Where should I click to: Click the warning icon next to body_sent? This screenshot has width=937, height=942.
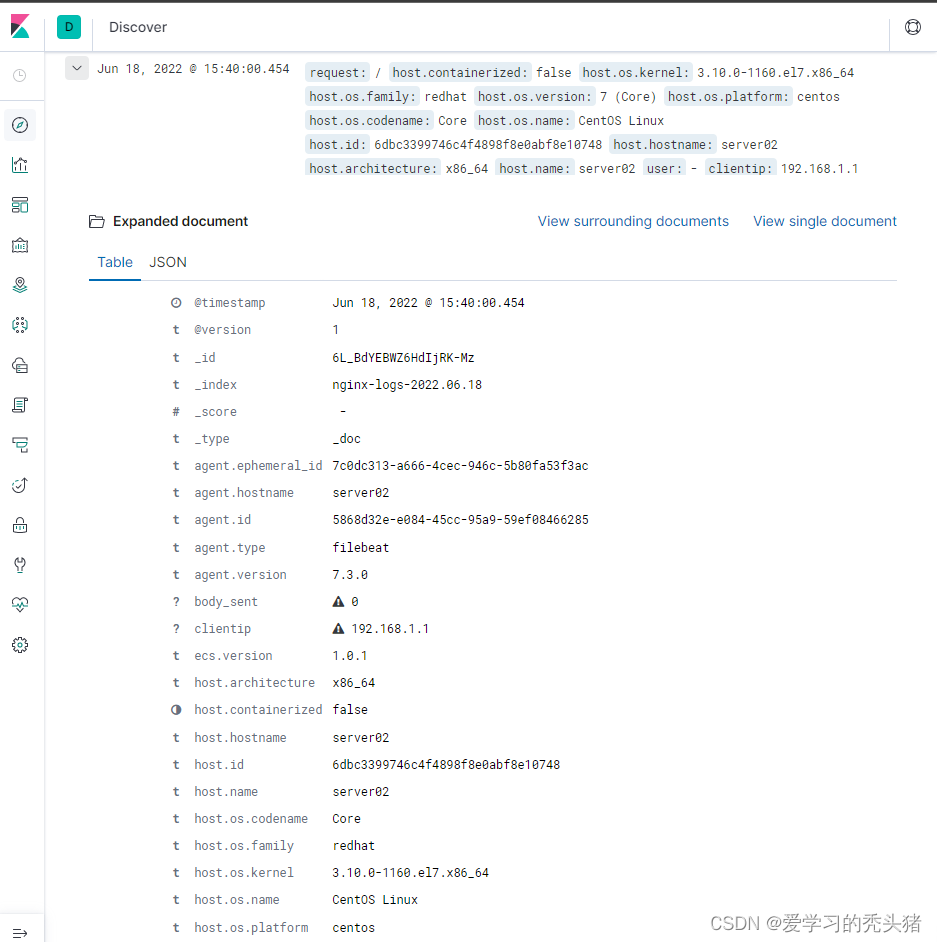point(339,601)
